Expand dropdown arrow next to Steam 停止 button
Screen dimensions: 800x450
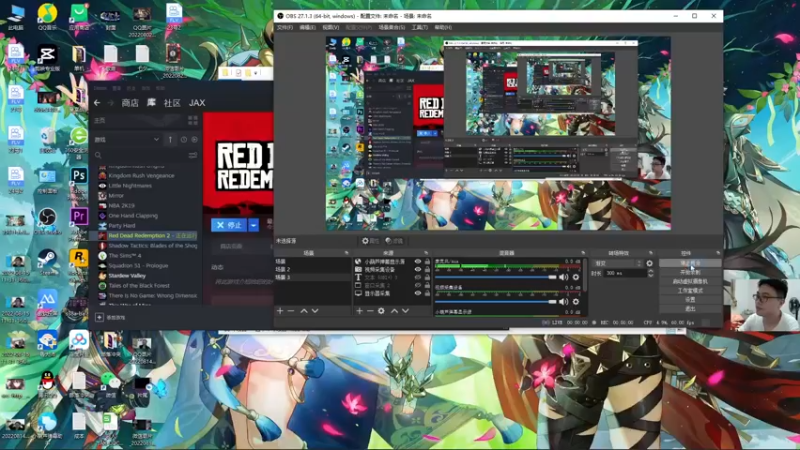tap(254, 225)
